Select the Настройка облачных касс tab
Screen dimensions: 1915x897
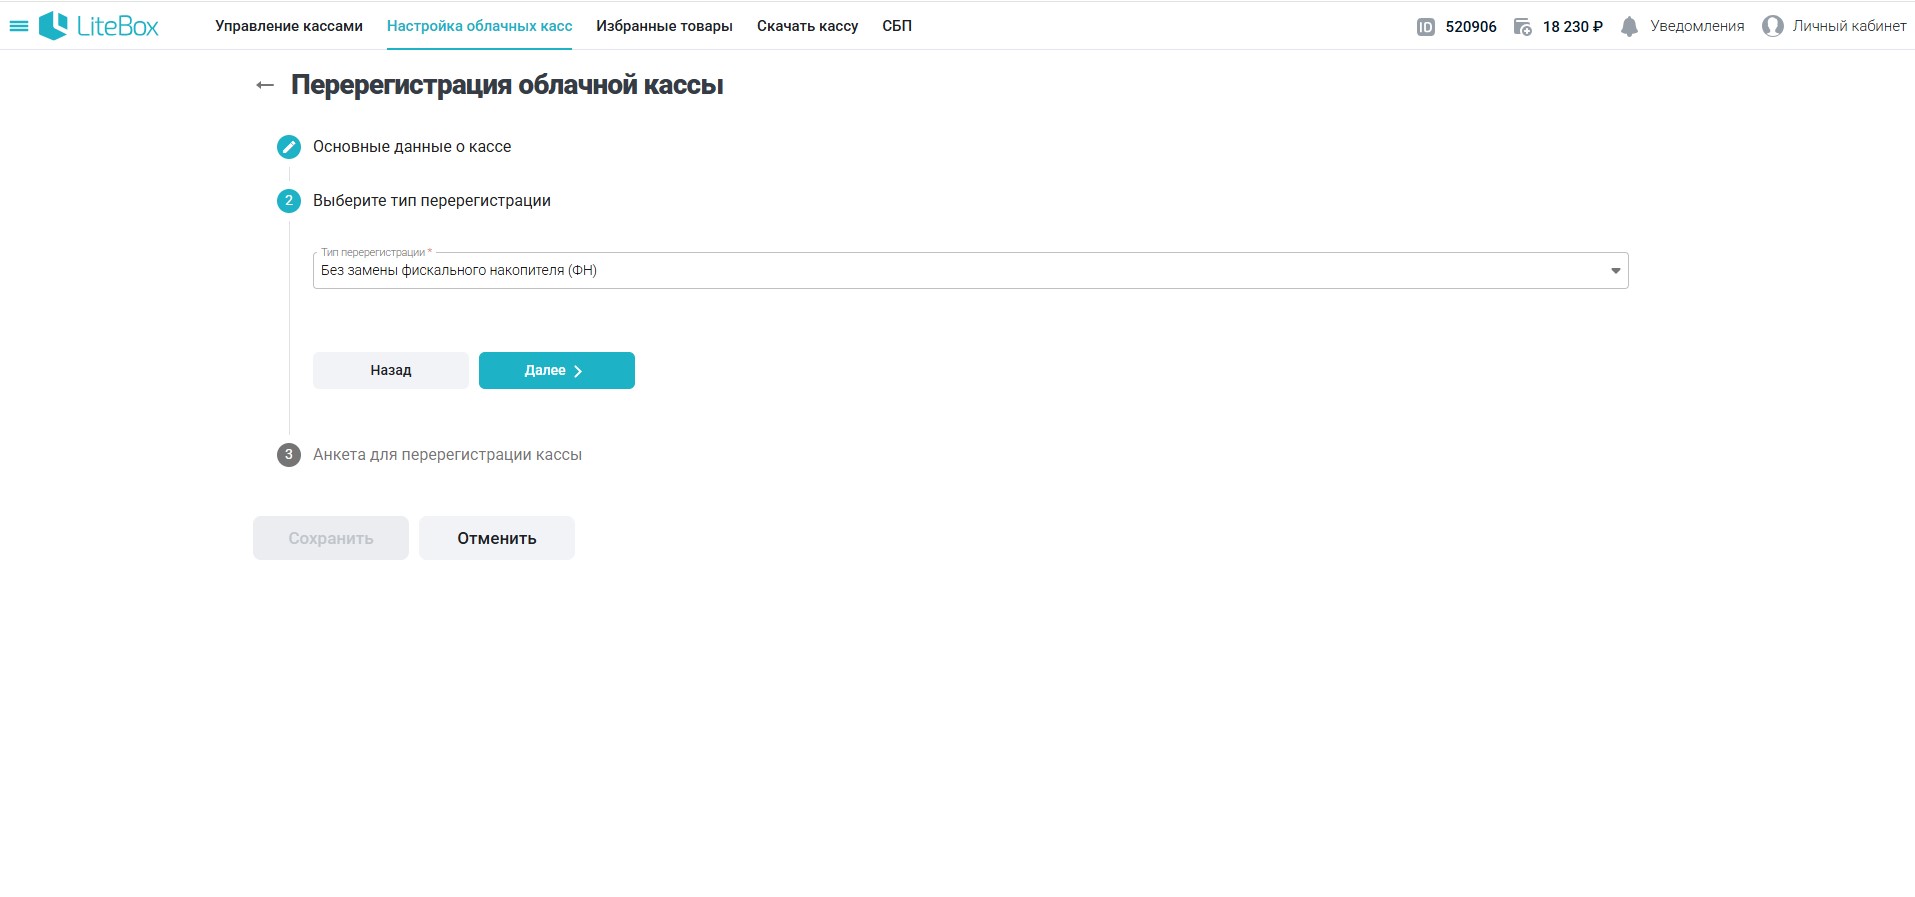coord(479,26)
